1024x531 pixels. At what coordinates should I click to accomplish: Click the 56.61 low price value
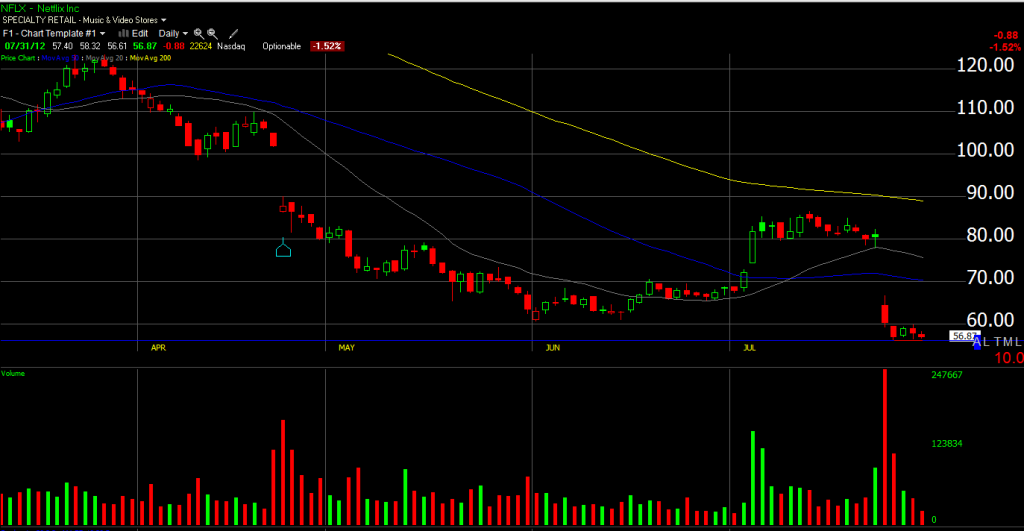coord(118,46)
